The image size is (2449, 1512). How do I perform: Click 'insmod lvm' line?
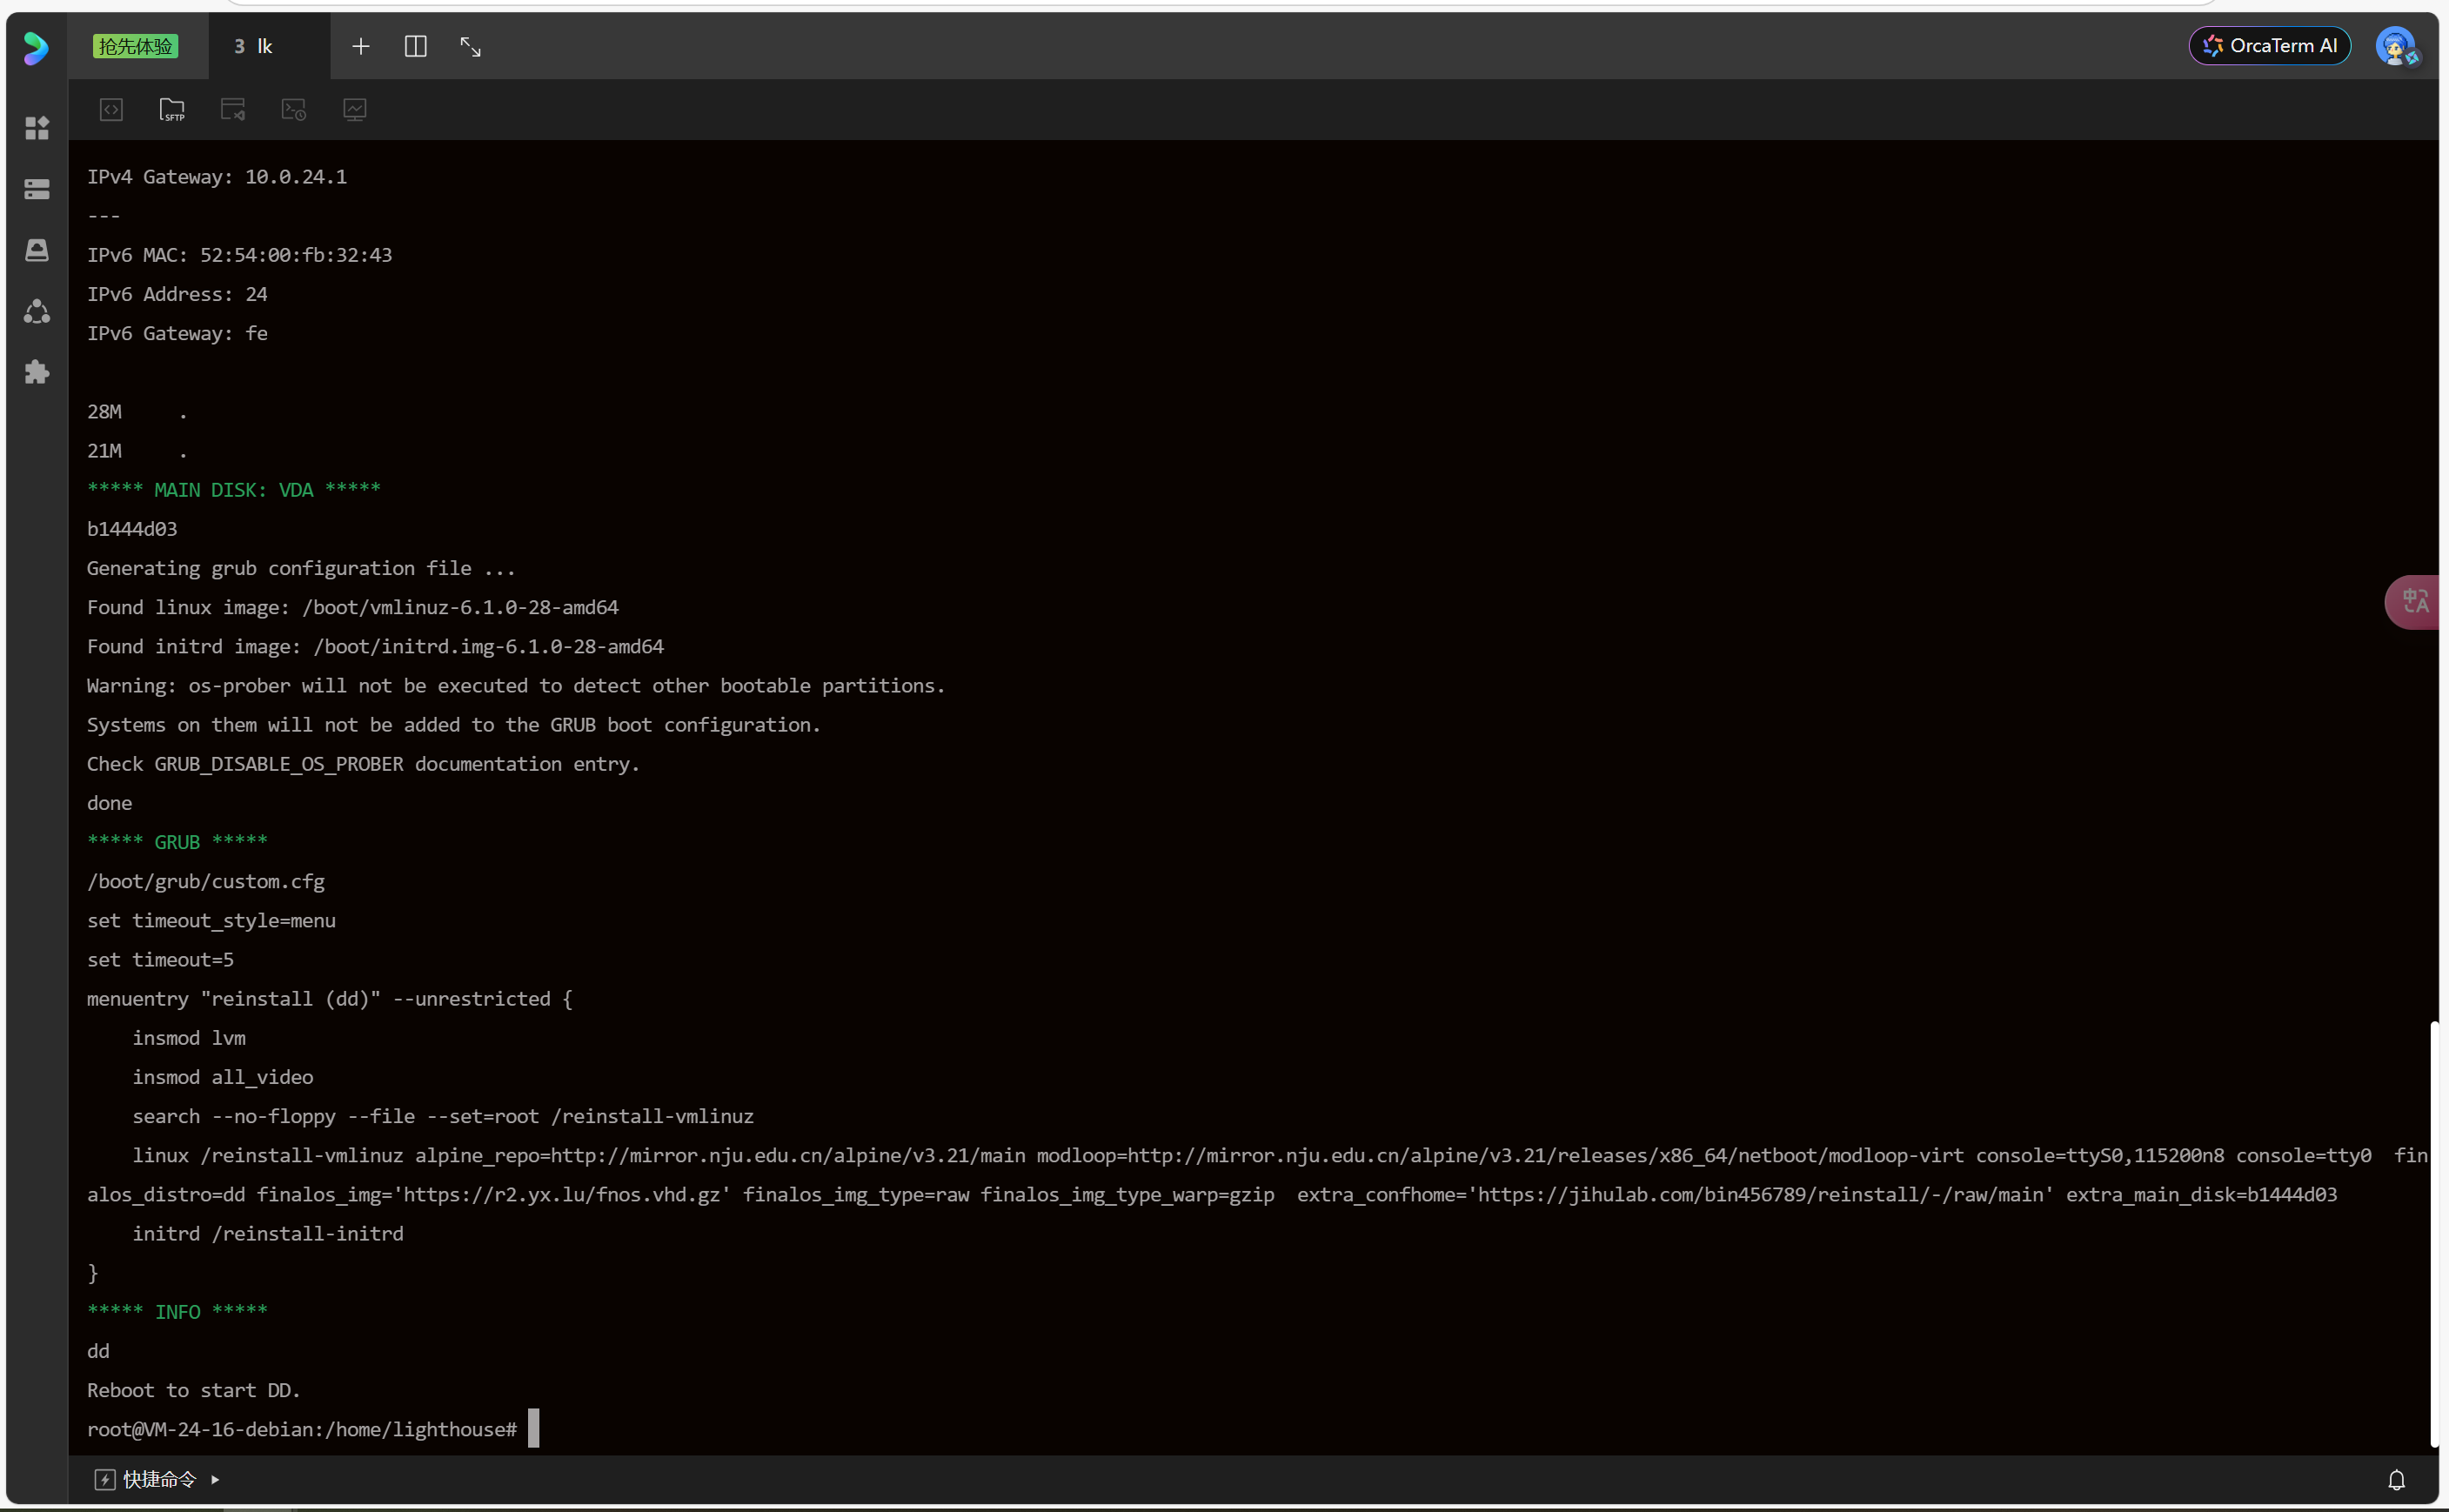click(189, 1037)
